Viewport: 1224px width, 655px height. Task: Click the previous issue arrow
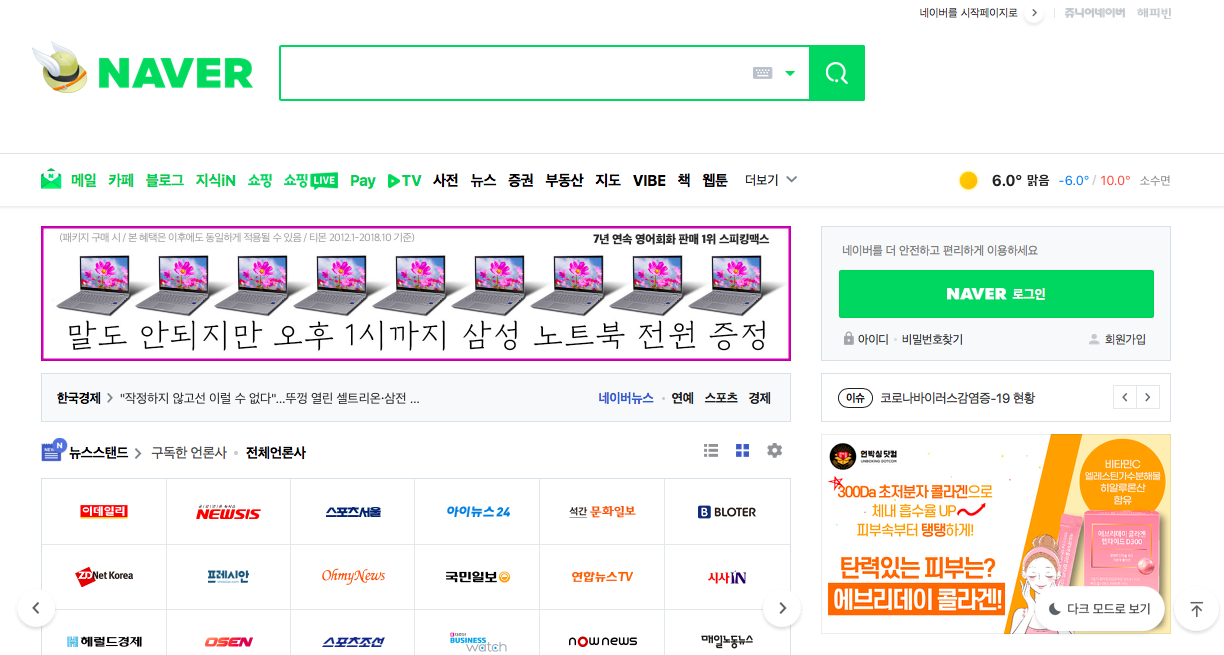point(1125,398)
